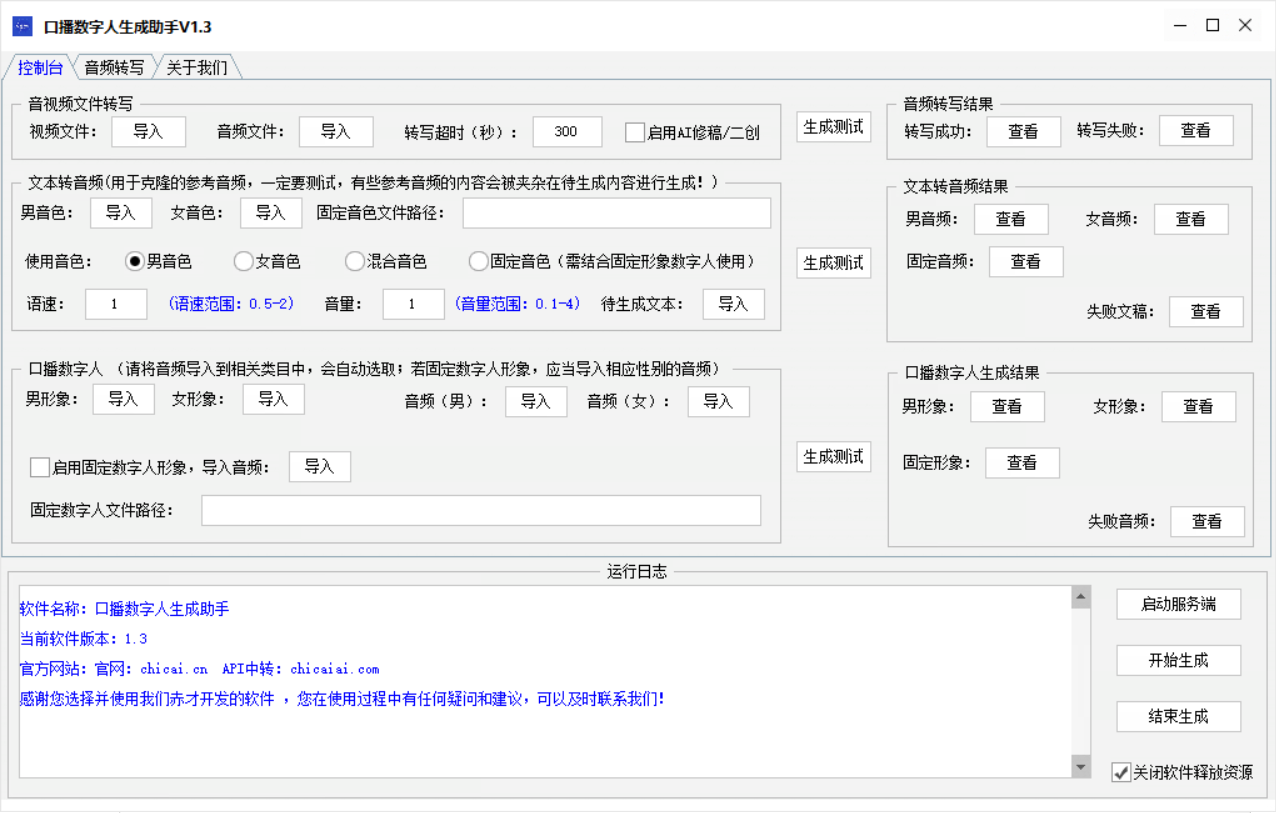The image size is (1276, 813).
Task: Click the 固定音色文件路径 field
Action: coord(616,213)
